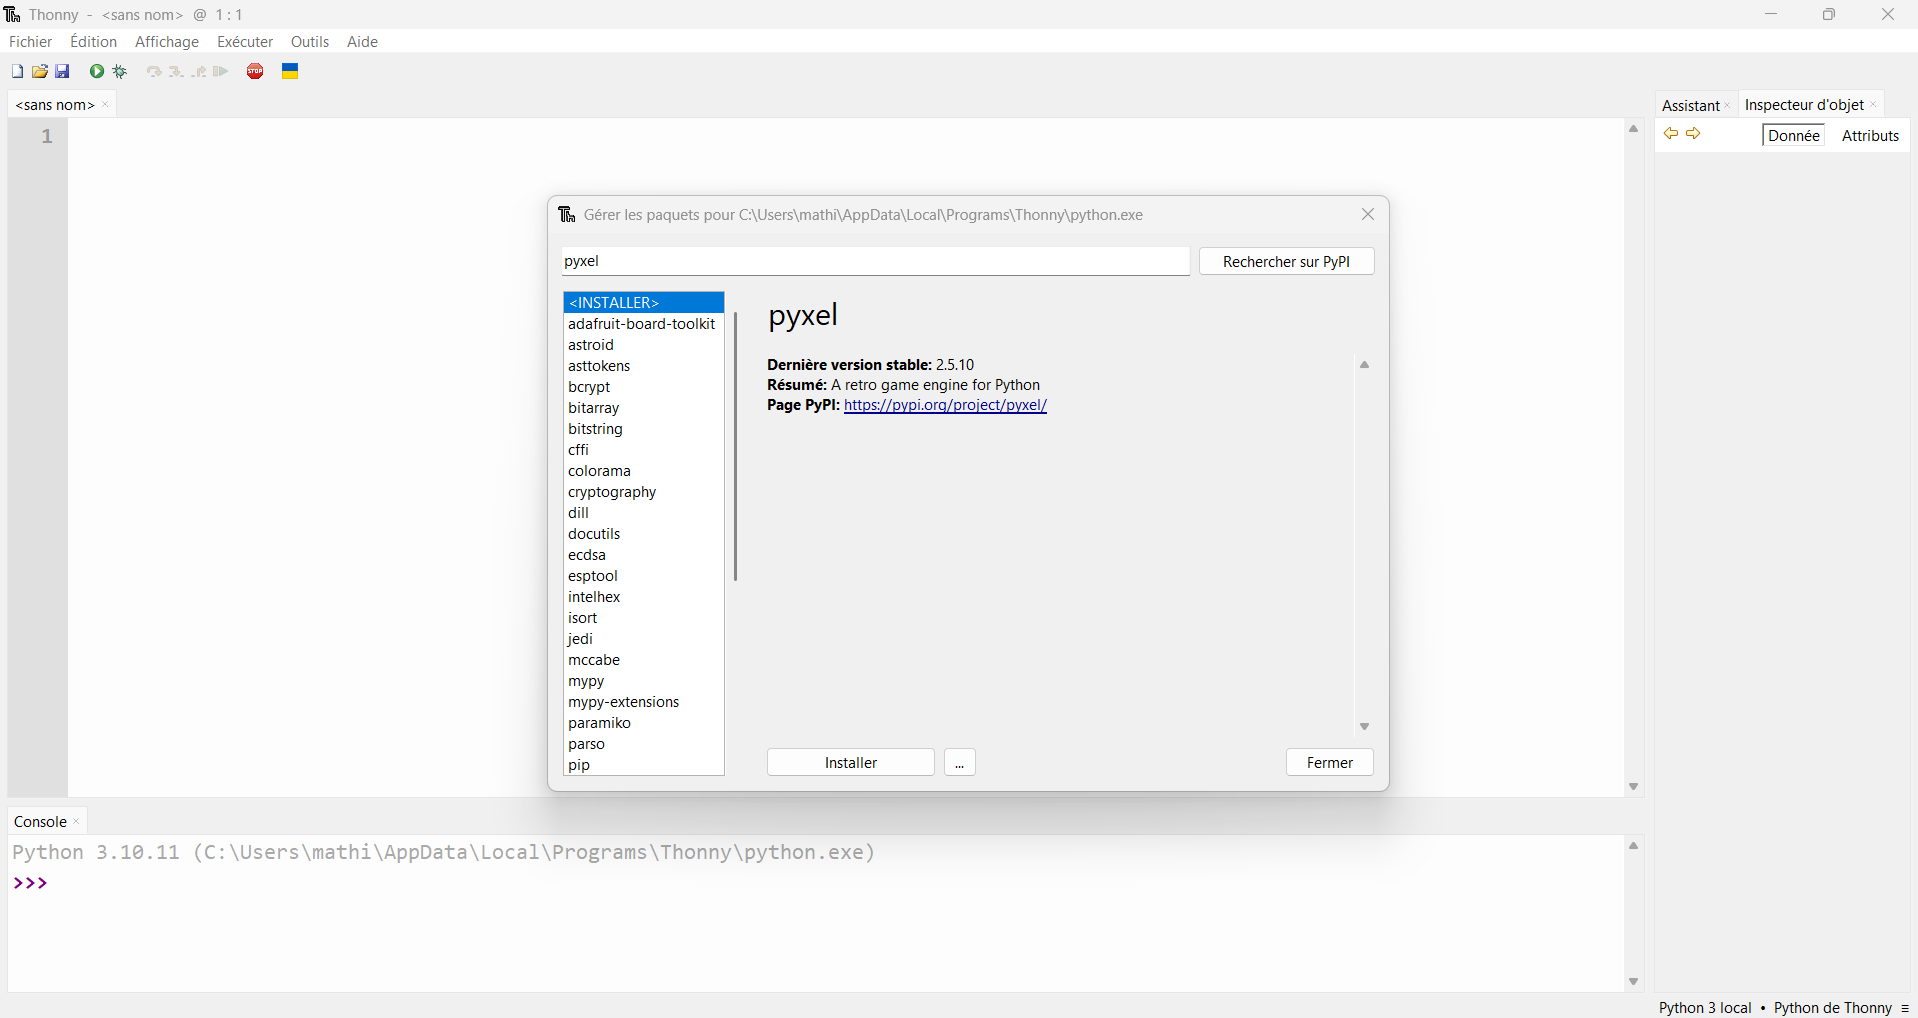Open the interpreter menu in status bar
Viewport: 1918px width, 1018px height.
pos(1904,1008)
